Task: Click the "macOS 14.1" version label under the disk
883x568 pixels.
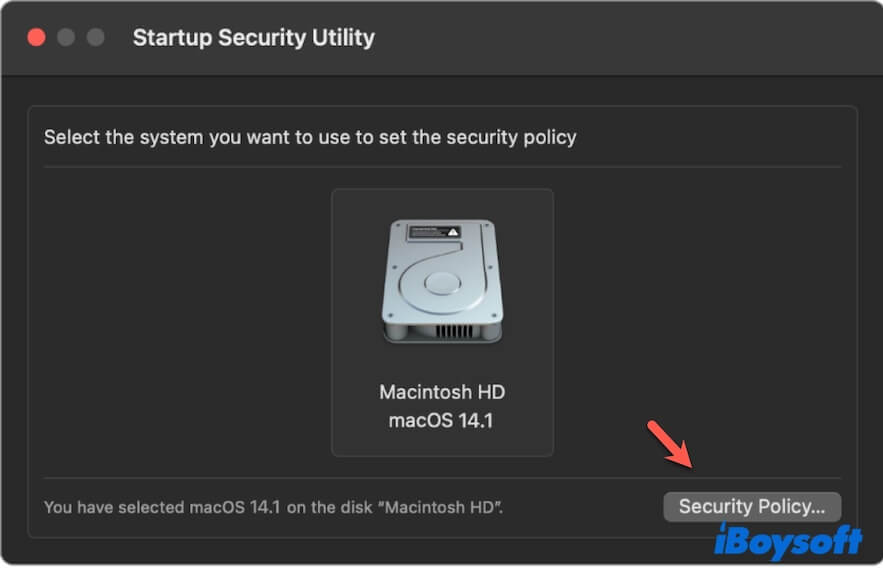Action: pos(441,420)
